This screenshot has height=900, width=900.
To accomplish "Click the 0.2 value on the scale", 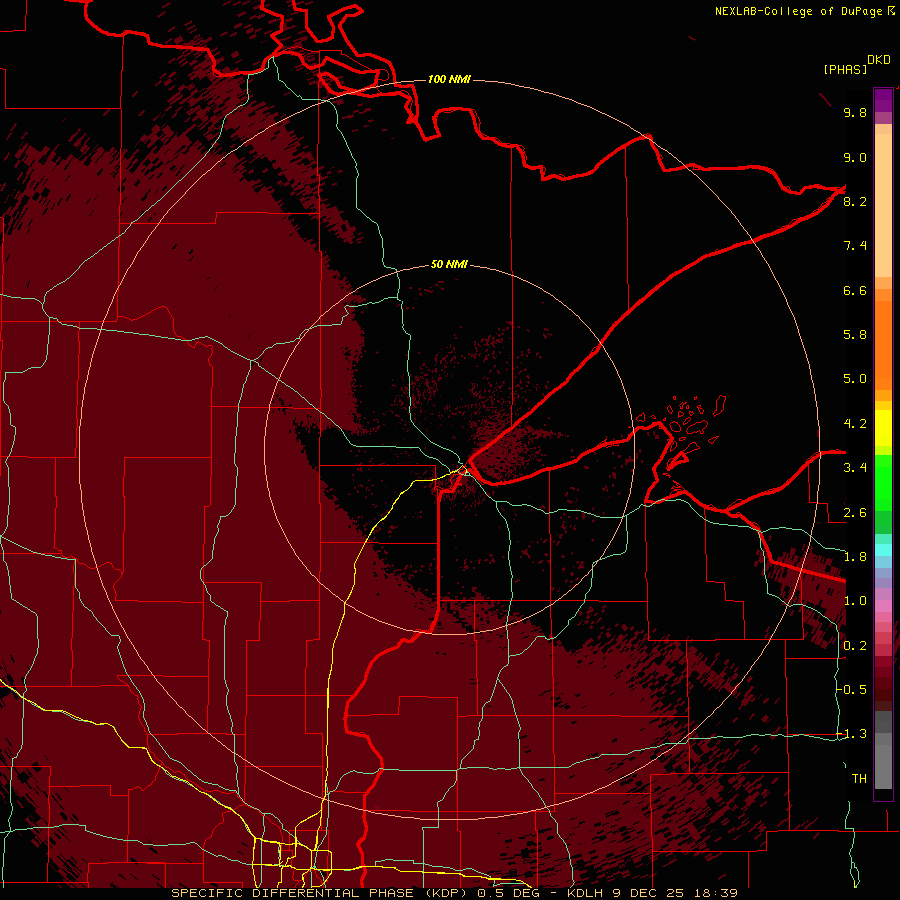I will coord(855,646).
